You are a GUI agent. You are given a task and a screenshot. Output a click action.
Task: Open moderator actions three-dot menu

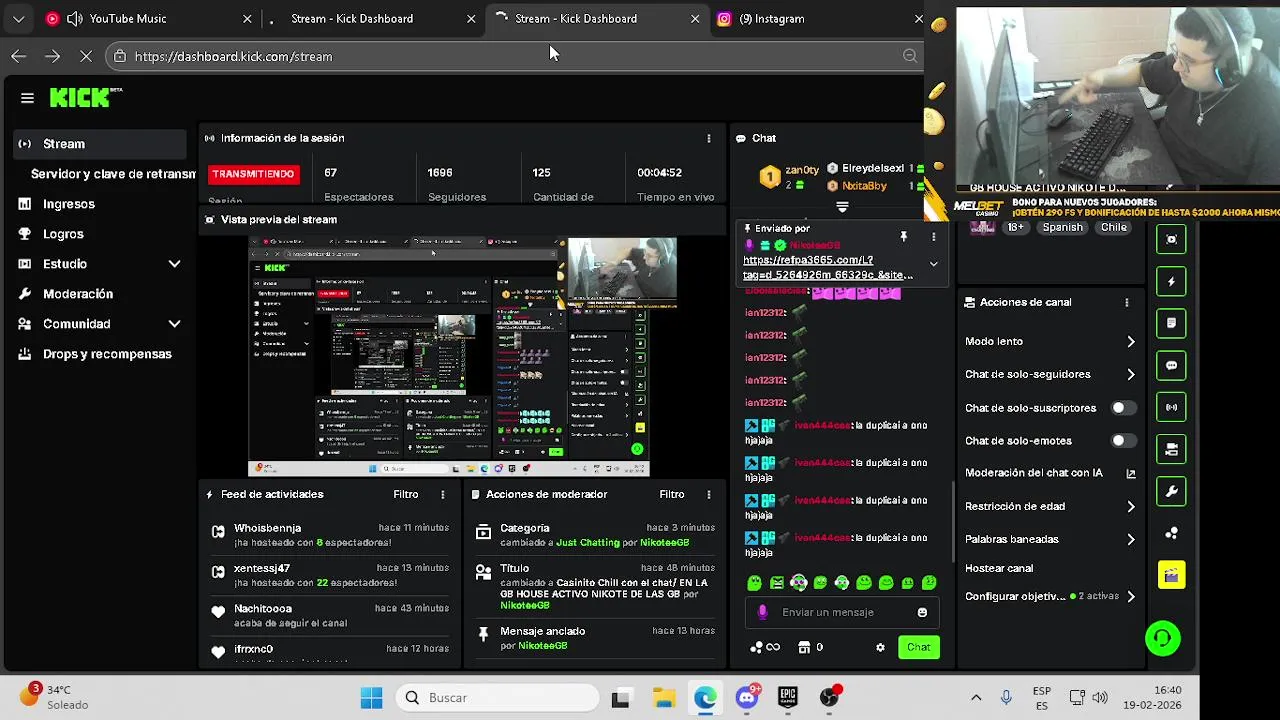point(709,494)
